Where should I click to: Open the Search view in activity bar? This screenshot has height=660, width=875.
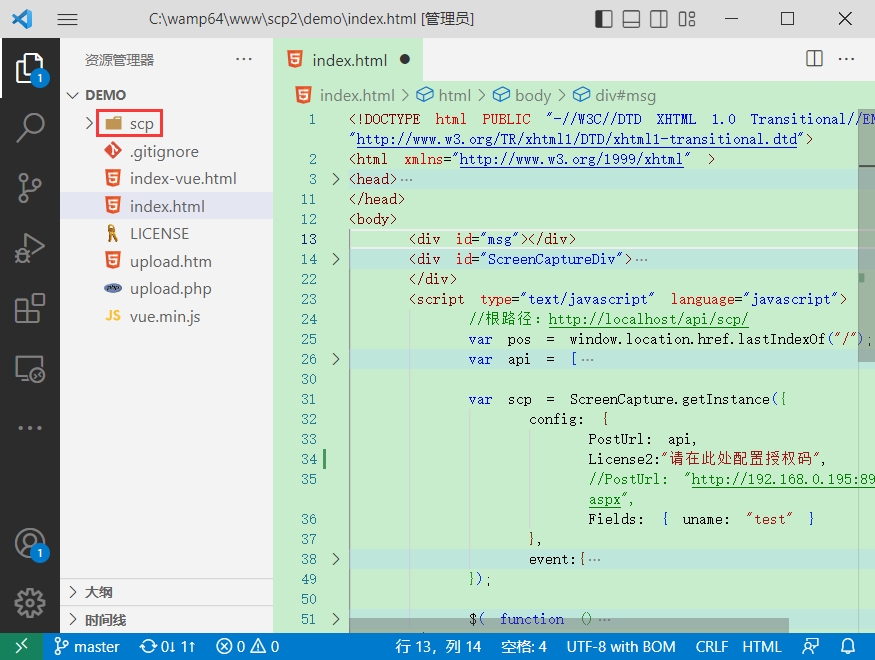(x=30, y=127)
